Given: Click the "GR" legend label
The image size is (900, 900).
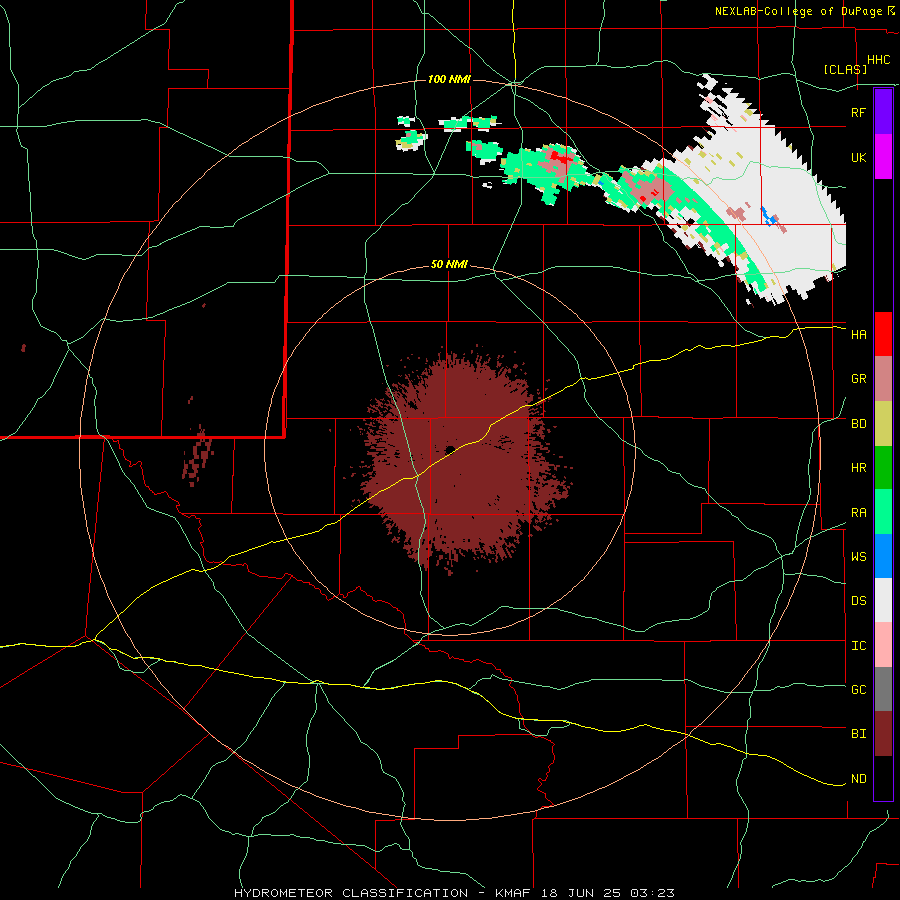Looking at the screenshot, I should click(x=858, y=379).
